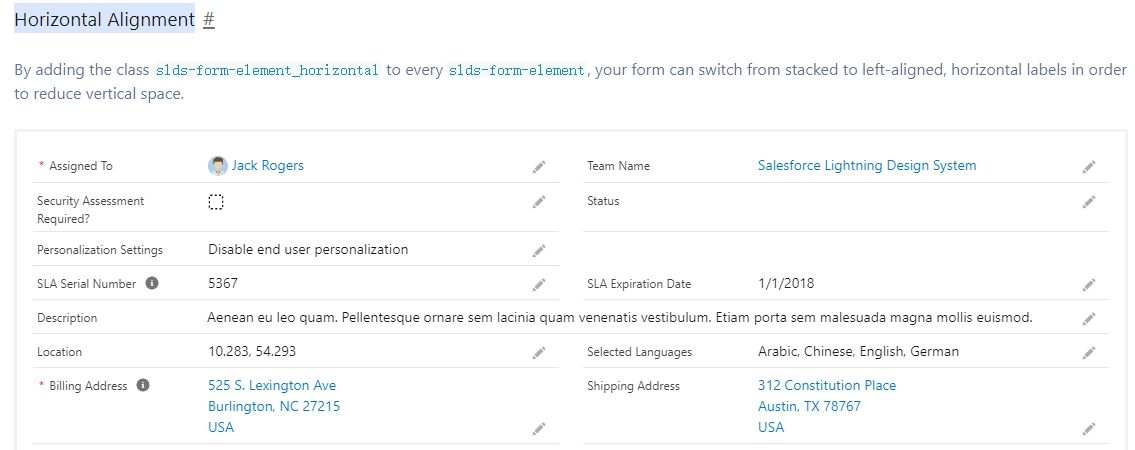Click edit pencil for Assigned To field
The height and width of the screenshot is (450, 1135).
[539, 167]
